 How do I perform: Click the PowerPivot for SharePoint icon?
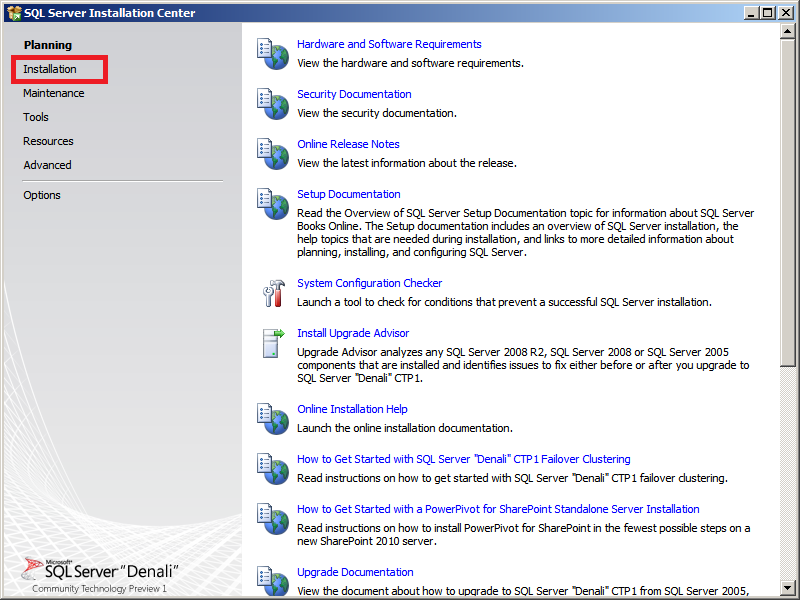272,518
